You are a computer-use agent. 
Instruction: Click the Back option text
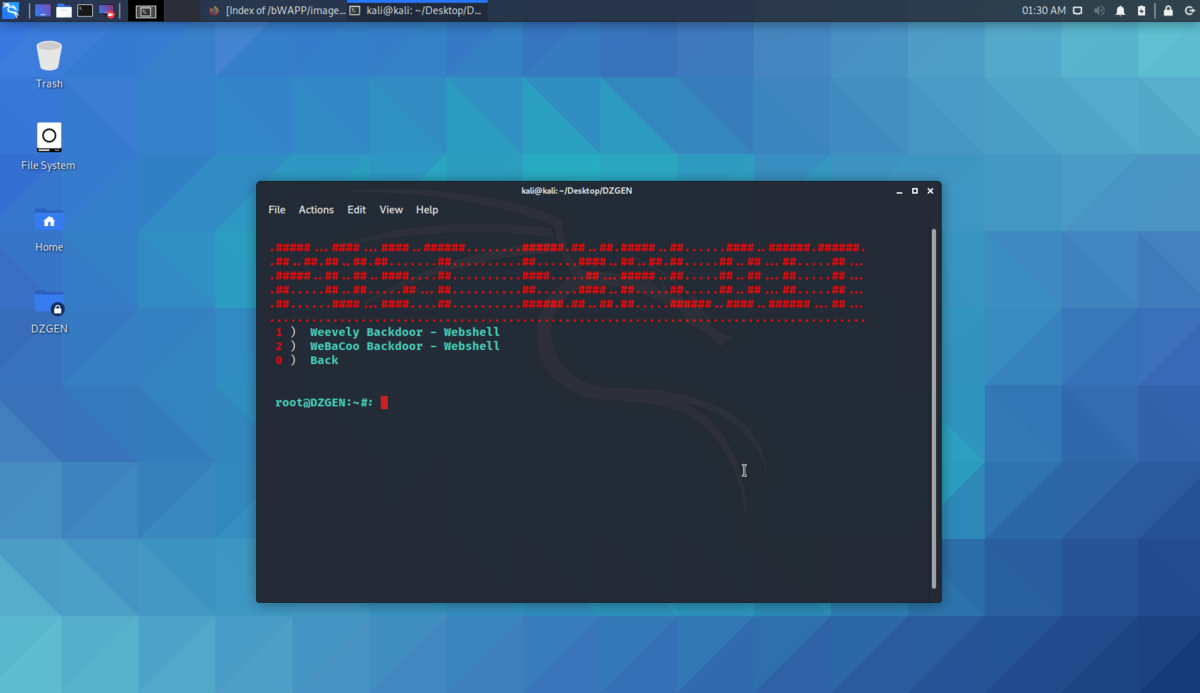324,360
